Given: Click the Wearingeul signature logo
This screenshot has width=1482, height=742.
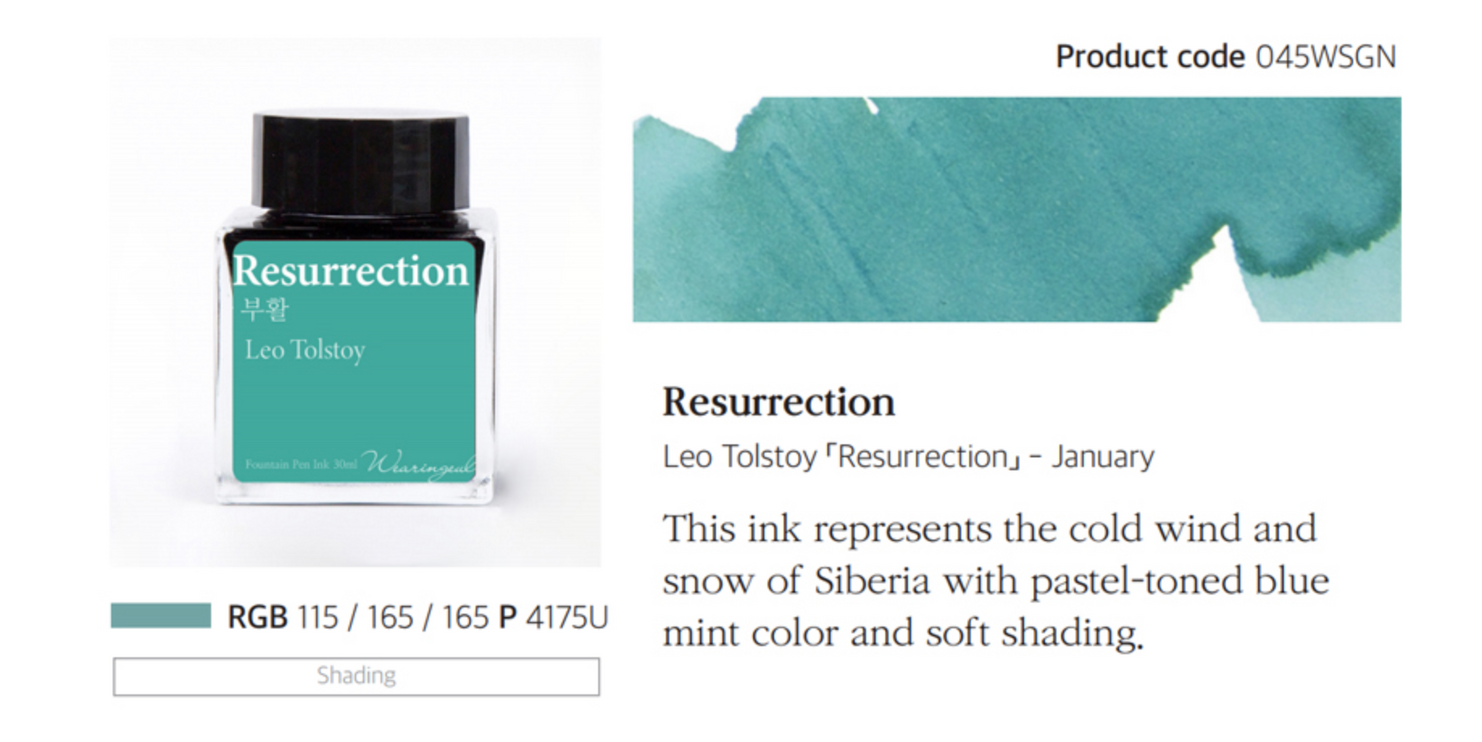Looking at the screenshot, I should pos(418,465).
